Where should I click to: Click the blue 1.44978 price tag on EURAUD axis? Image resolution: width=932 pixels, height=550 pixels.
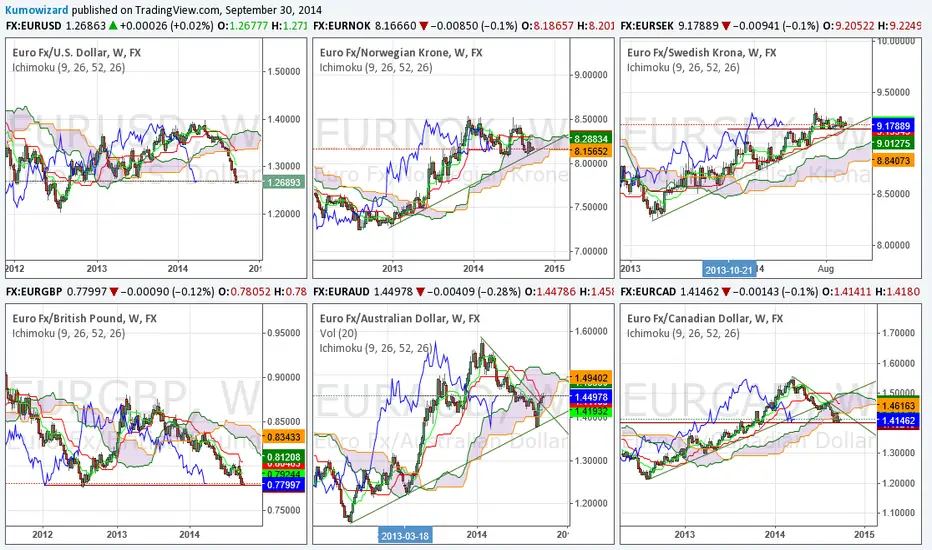pyautogui.click(x=591, y=397)
